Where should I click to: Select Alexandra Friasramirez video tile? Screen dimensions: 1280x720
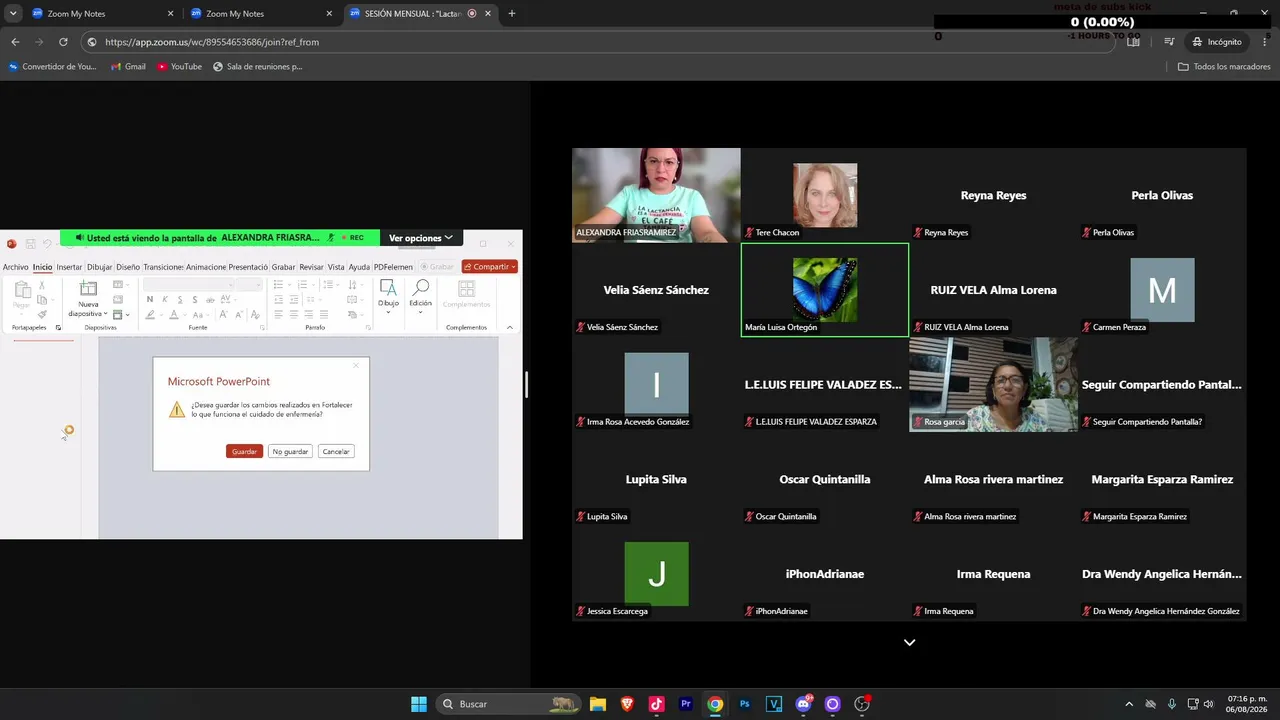click(x=656, y=195)
